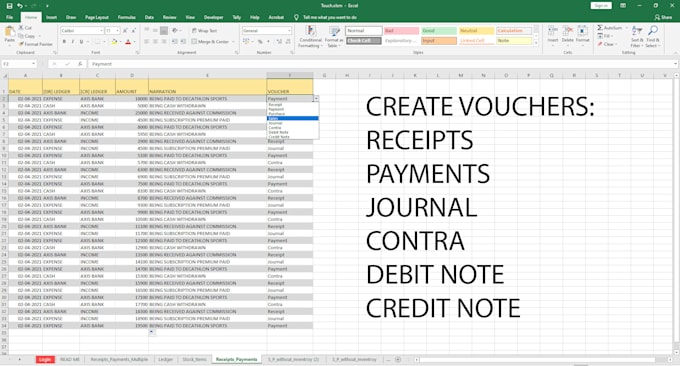
Task: Apply the Neutral cell style
Action: (x=476, y=31)
